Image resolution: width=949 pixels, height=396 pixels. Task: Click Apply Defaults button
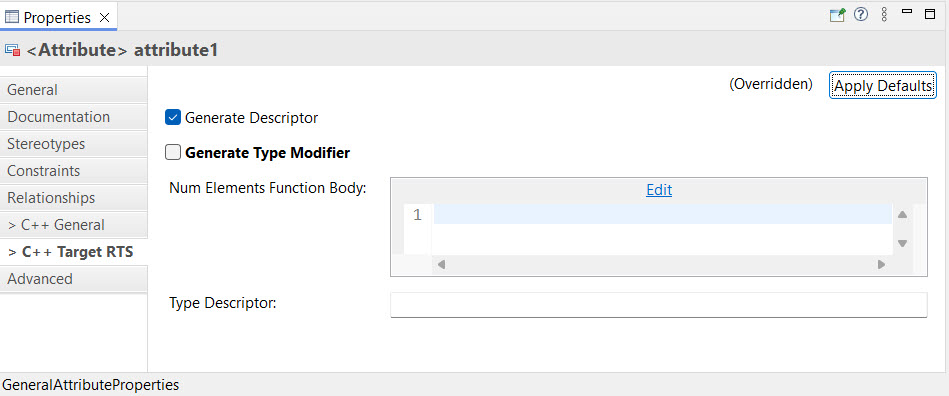point(882,86)
